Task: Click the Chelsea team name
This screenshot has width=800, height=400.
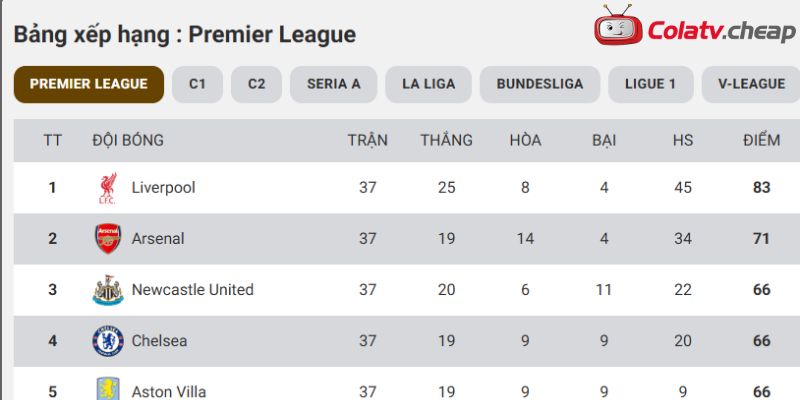Action: coord(159,341)
